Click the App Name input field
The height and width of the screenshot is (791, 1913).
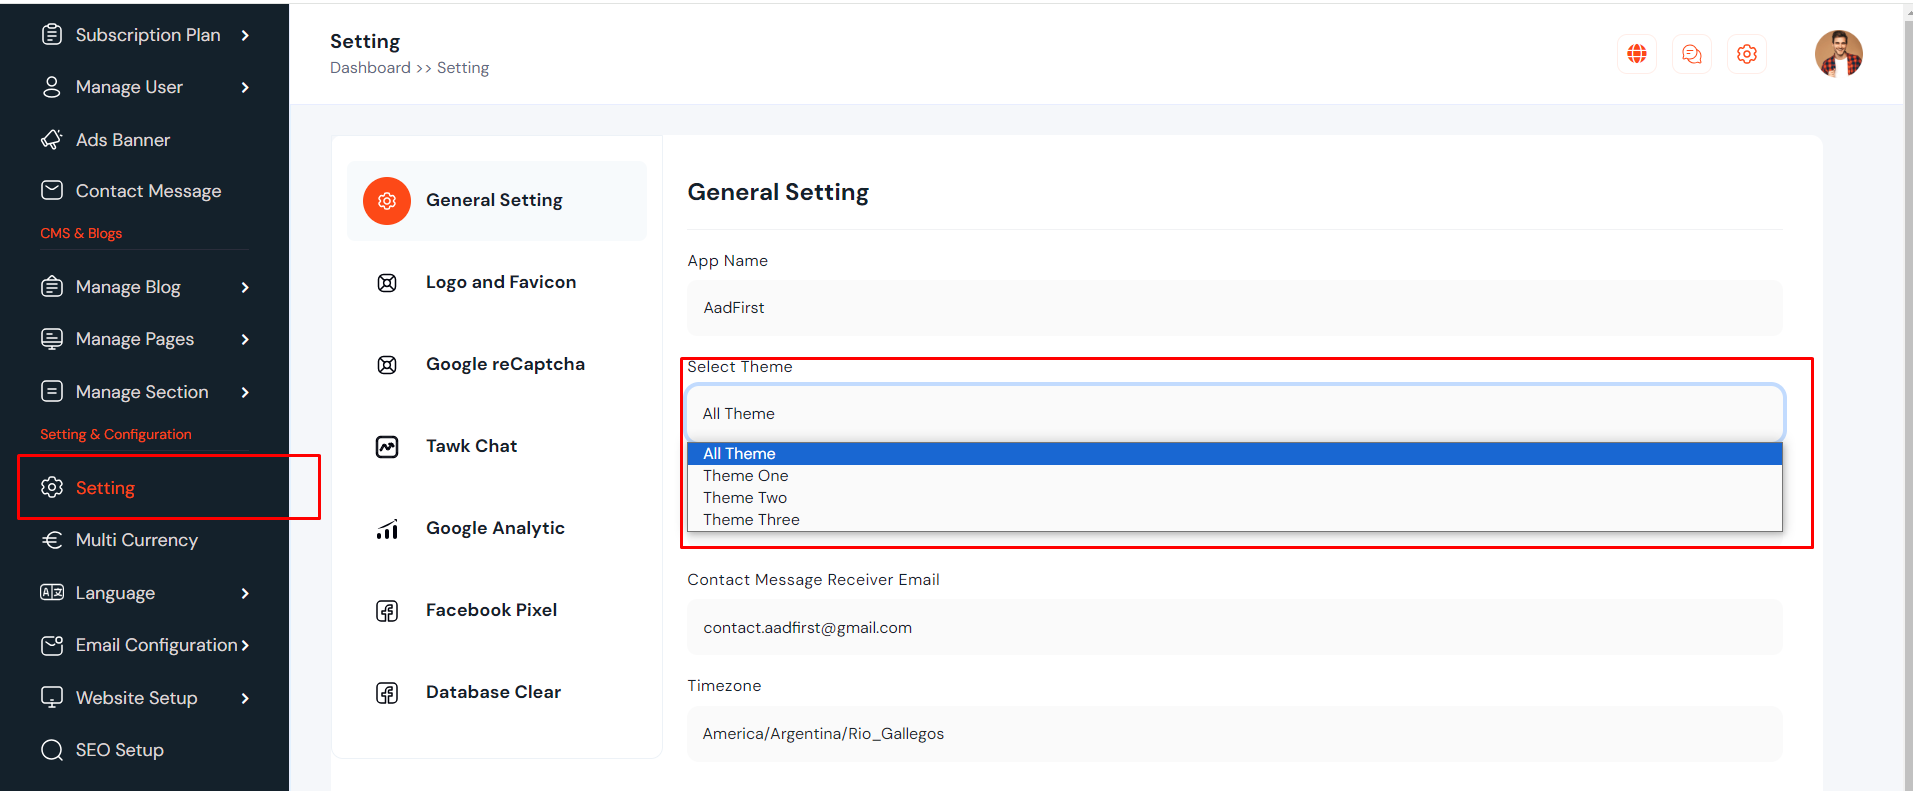coord(1234,308)
